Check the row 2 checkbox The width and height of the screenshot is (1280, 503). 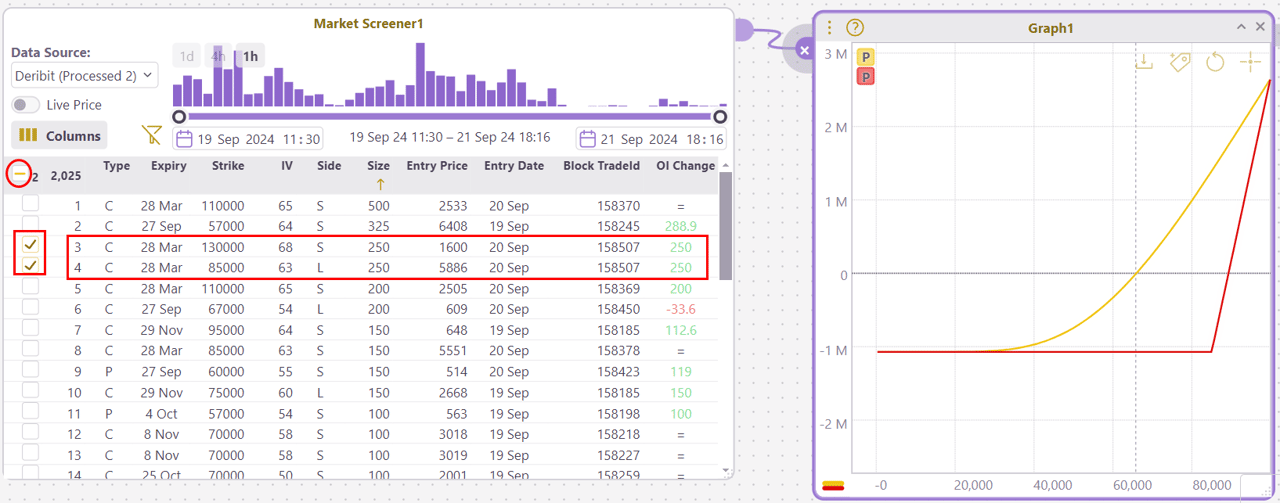coord(30,224)
